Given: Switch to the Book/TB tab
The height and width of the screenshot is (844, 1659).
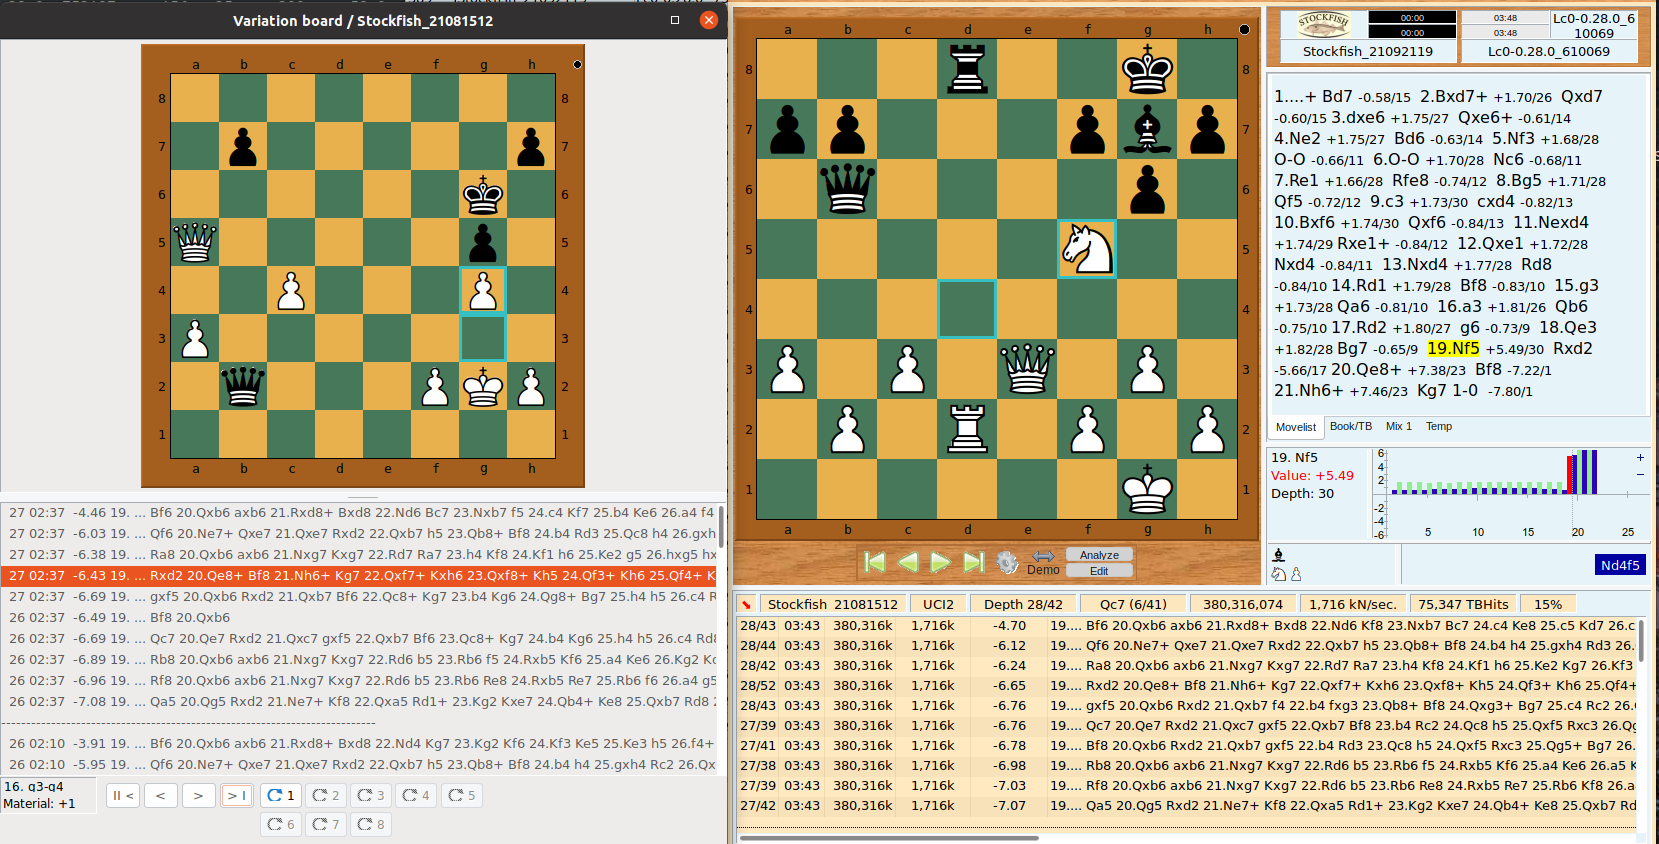Looking at the screenshot, I should 1351,426.
